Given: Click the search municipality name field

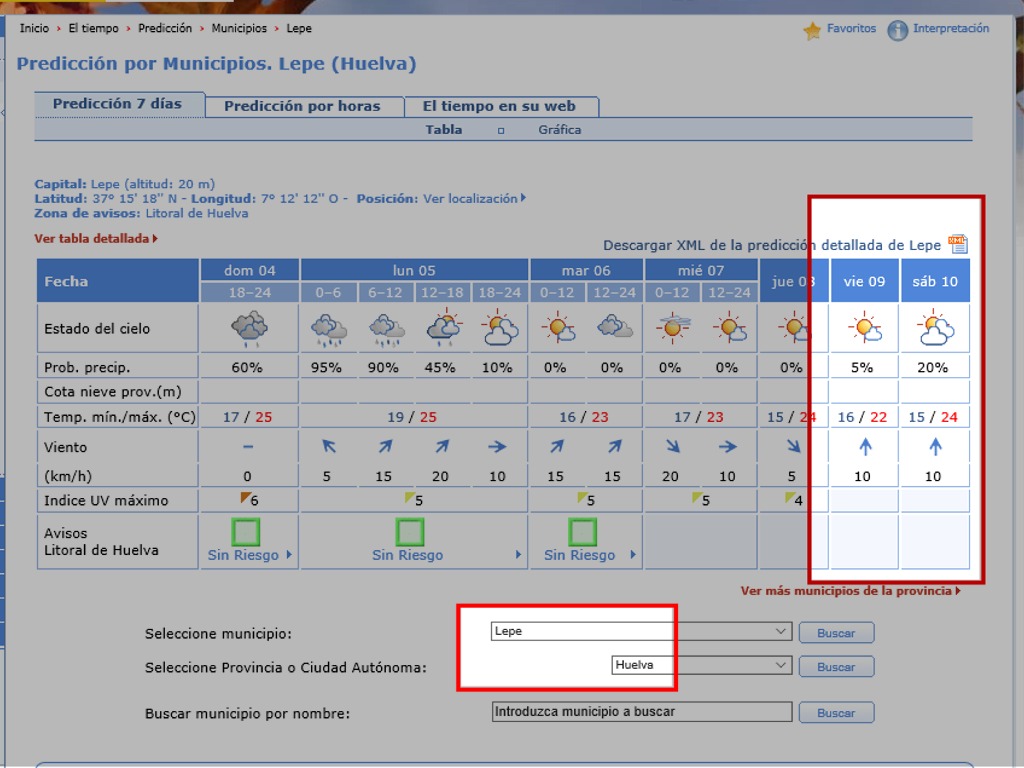Looking at the screenshot, I should click(x=641, y=712).
